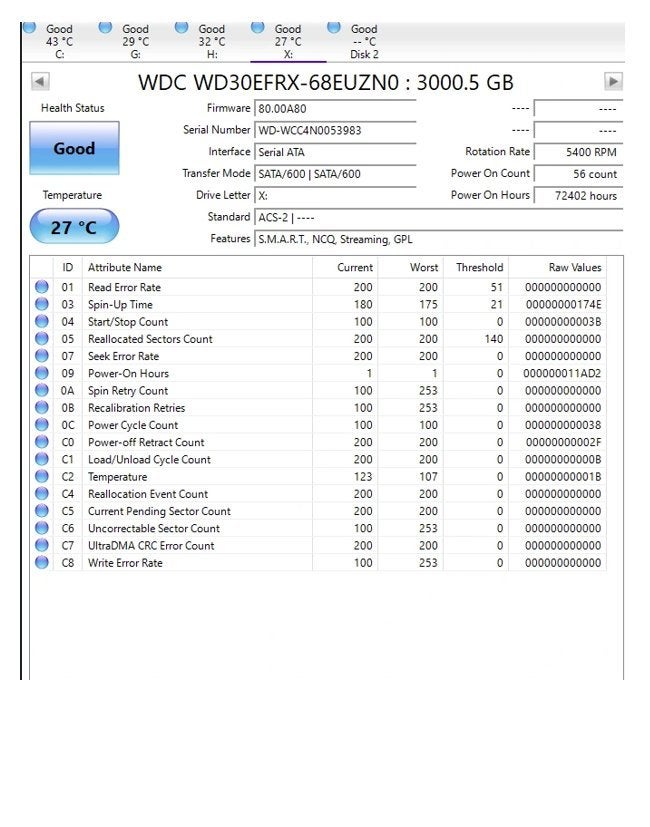Select the Read Error Rate attribute name
The width and height of the screenshot is (650, 827).
[124, 287]
